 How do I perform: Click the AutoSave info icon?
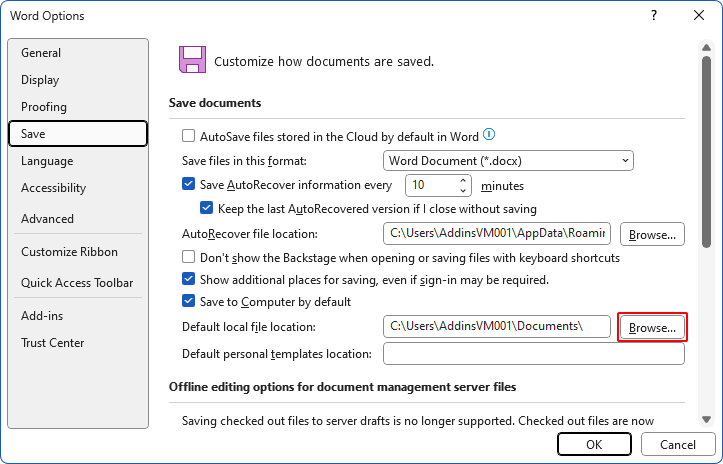click(x=489, y=135)
